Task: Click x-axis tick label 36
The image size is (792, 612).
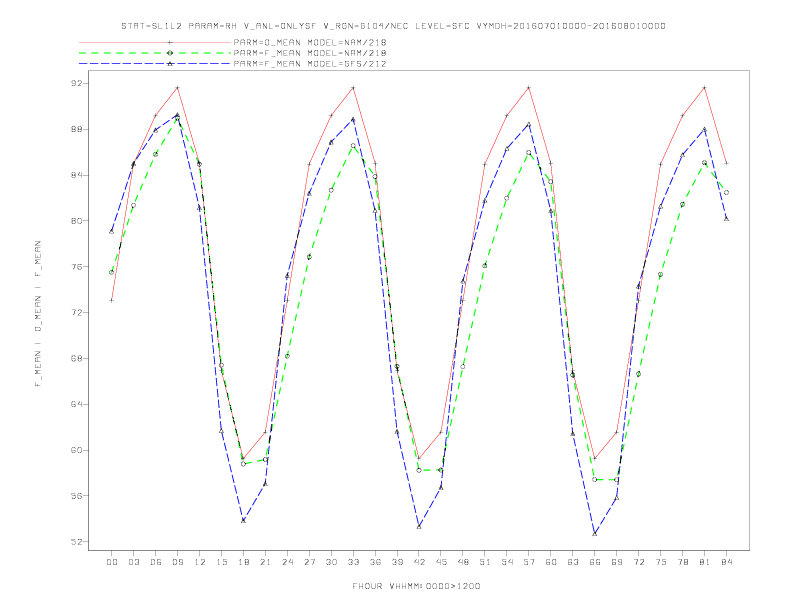Action: point(375,562)
